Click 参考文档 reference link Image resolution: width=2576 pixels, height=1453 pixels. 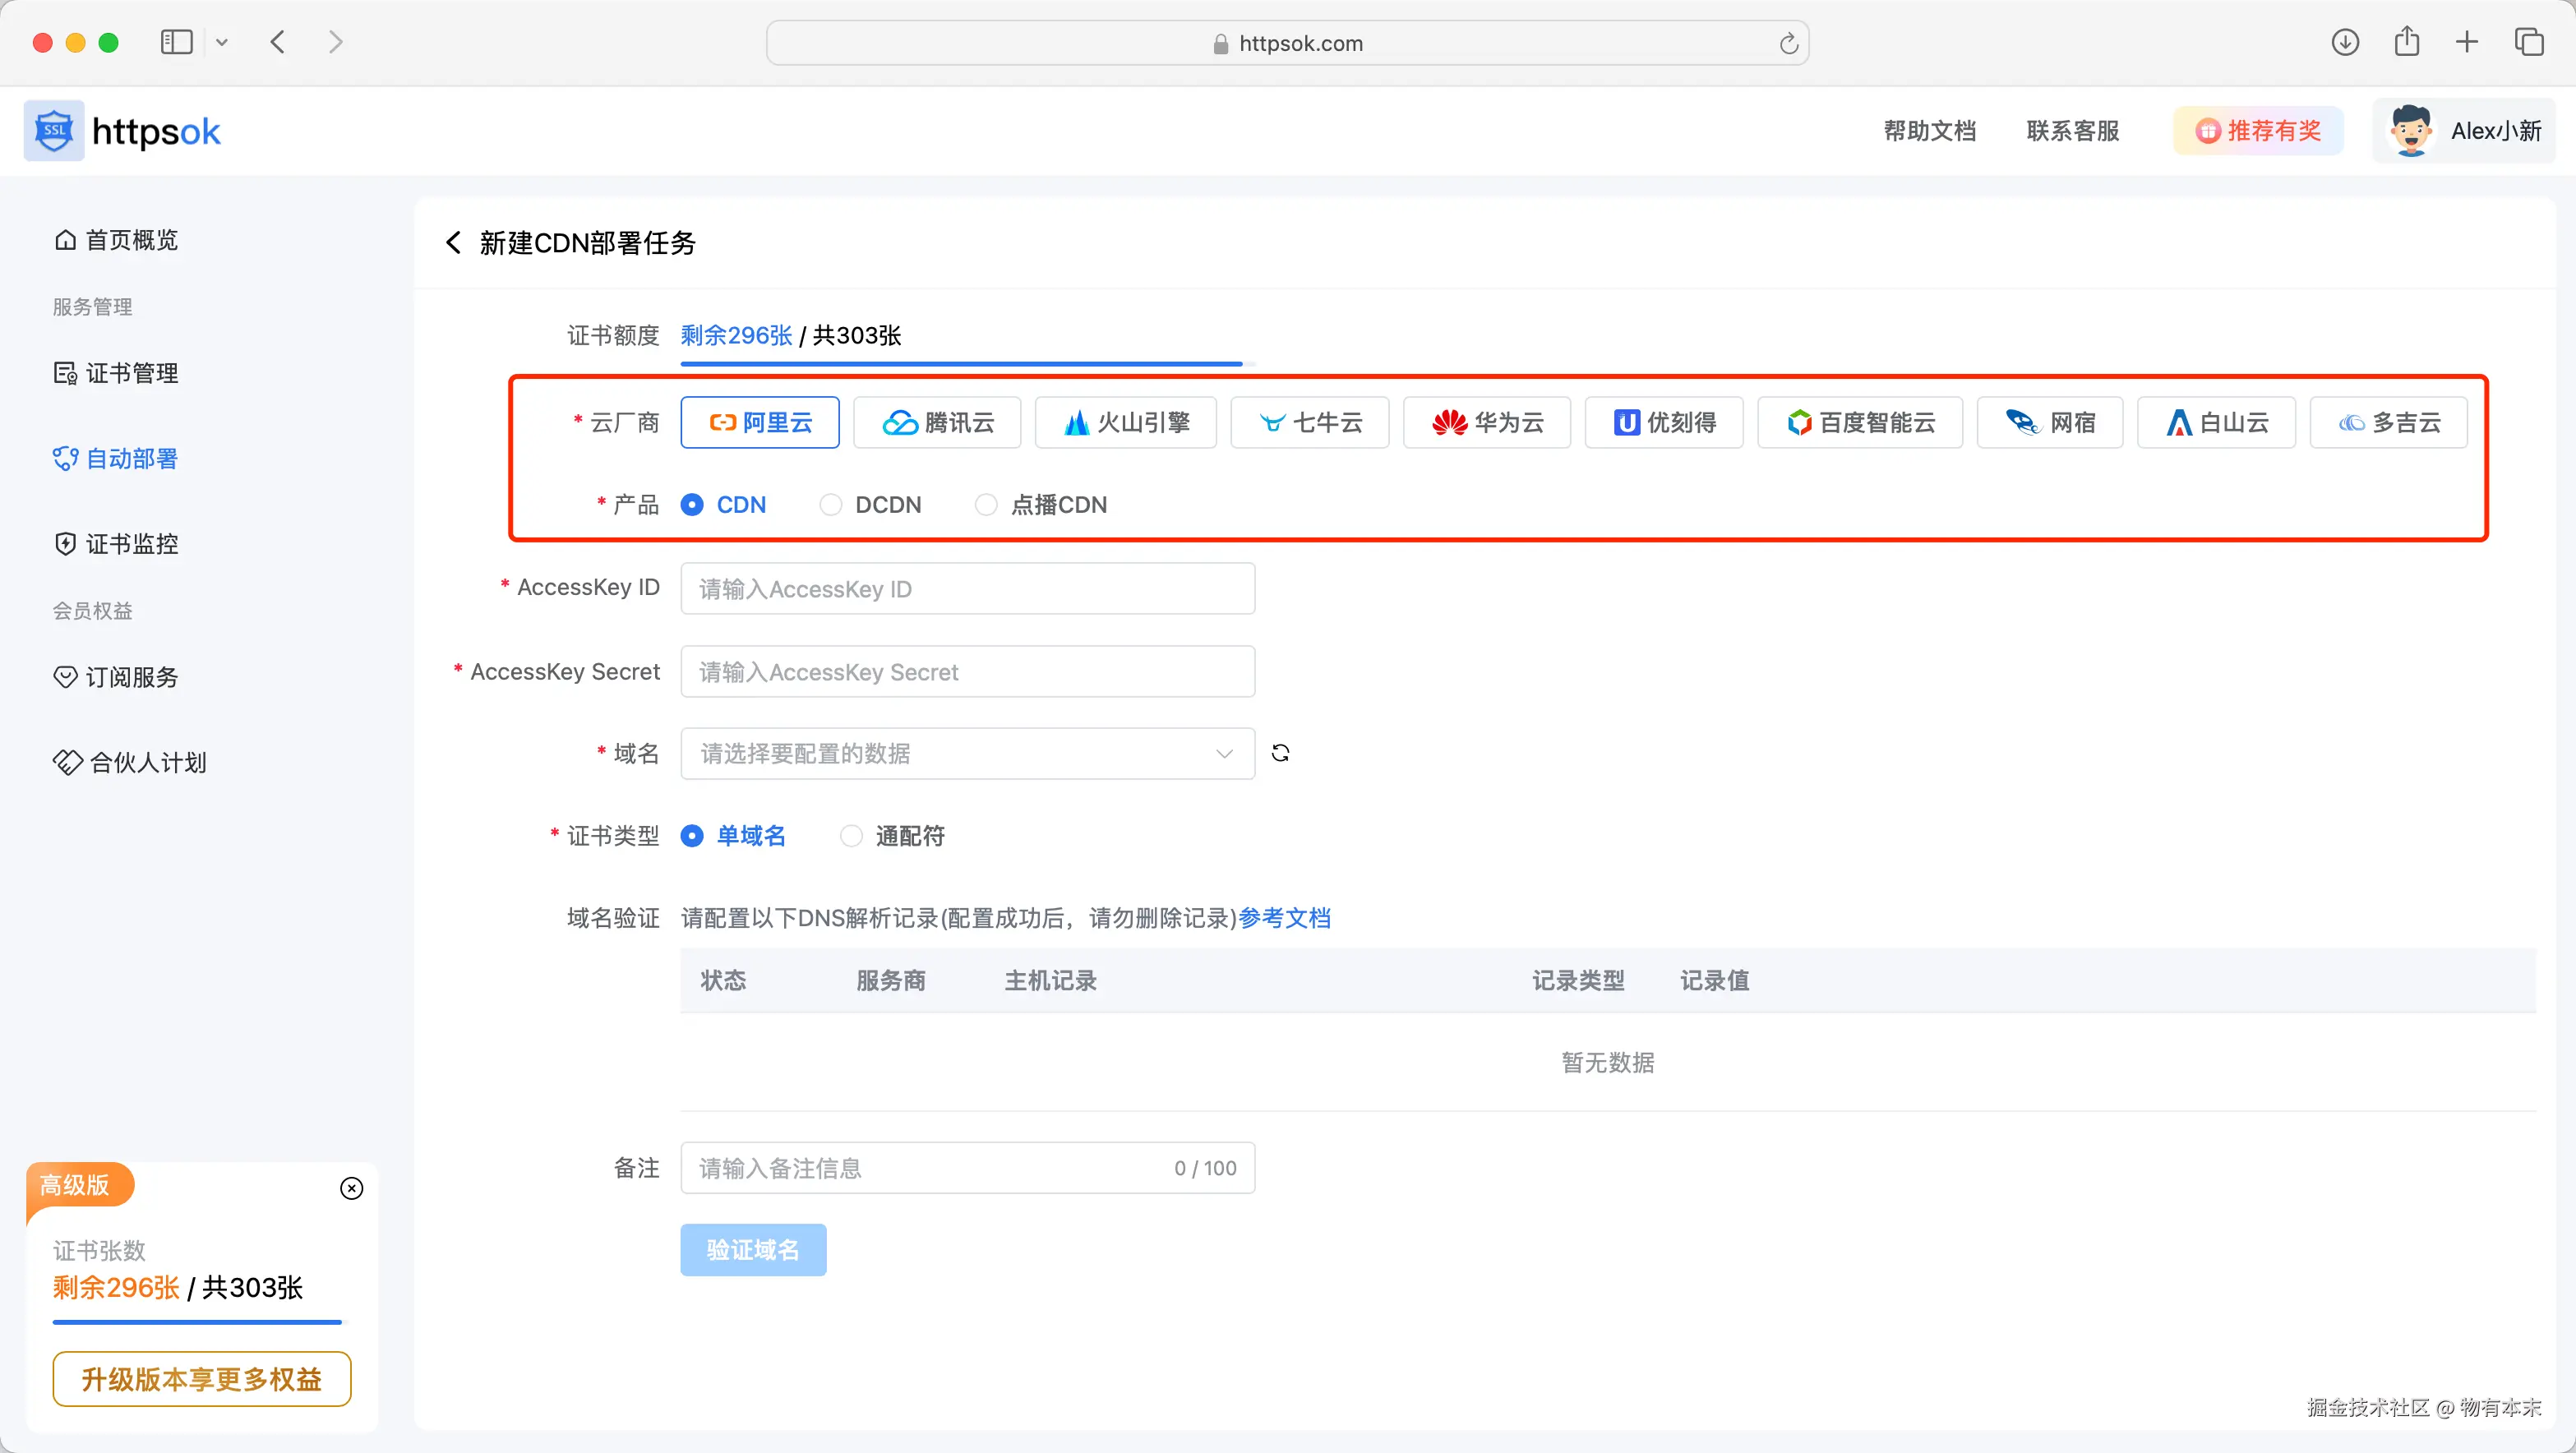click(1284, 918)
